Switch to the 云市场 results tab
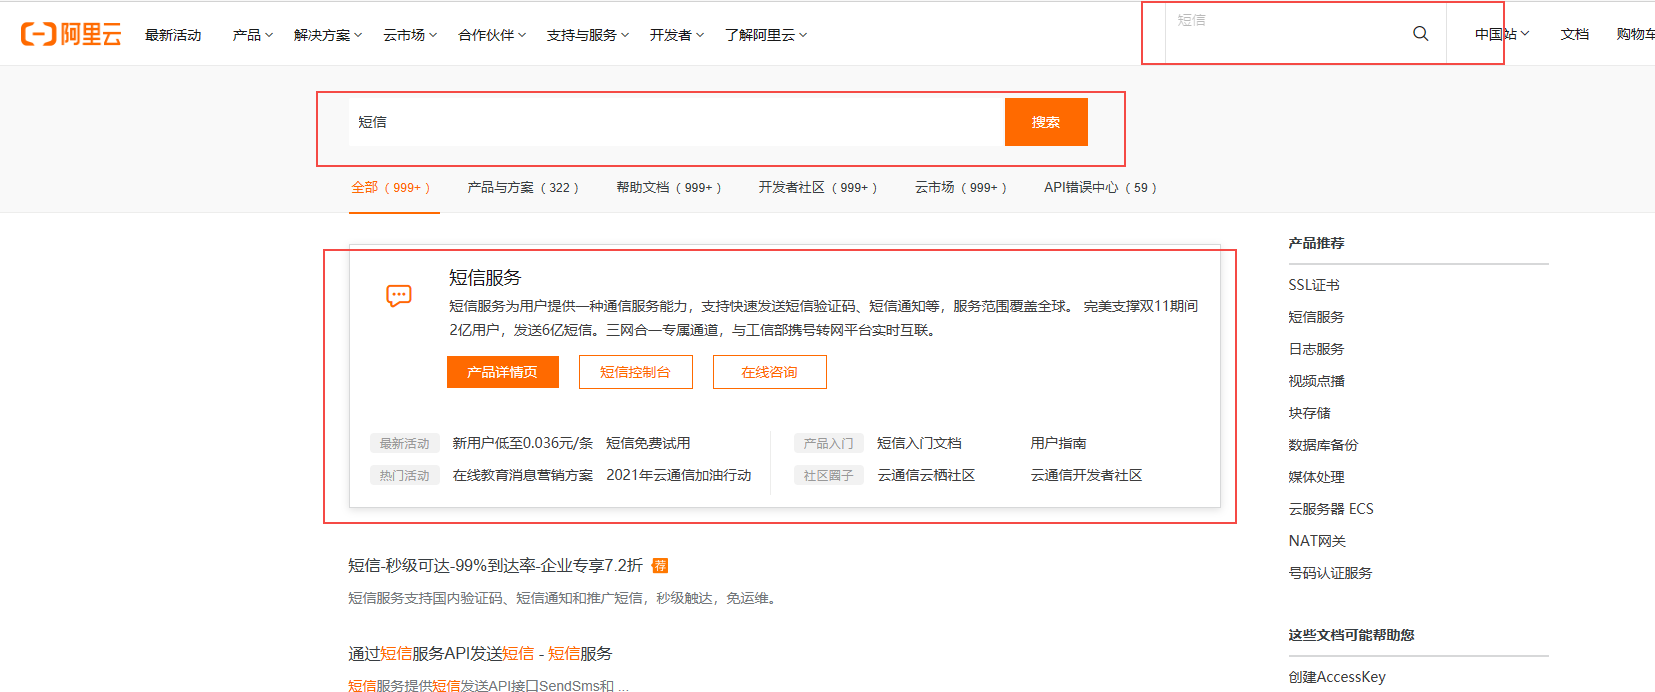 (x=961, y=187)
